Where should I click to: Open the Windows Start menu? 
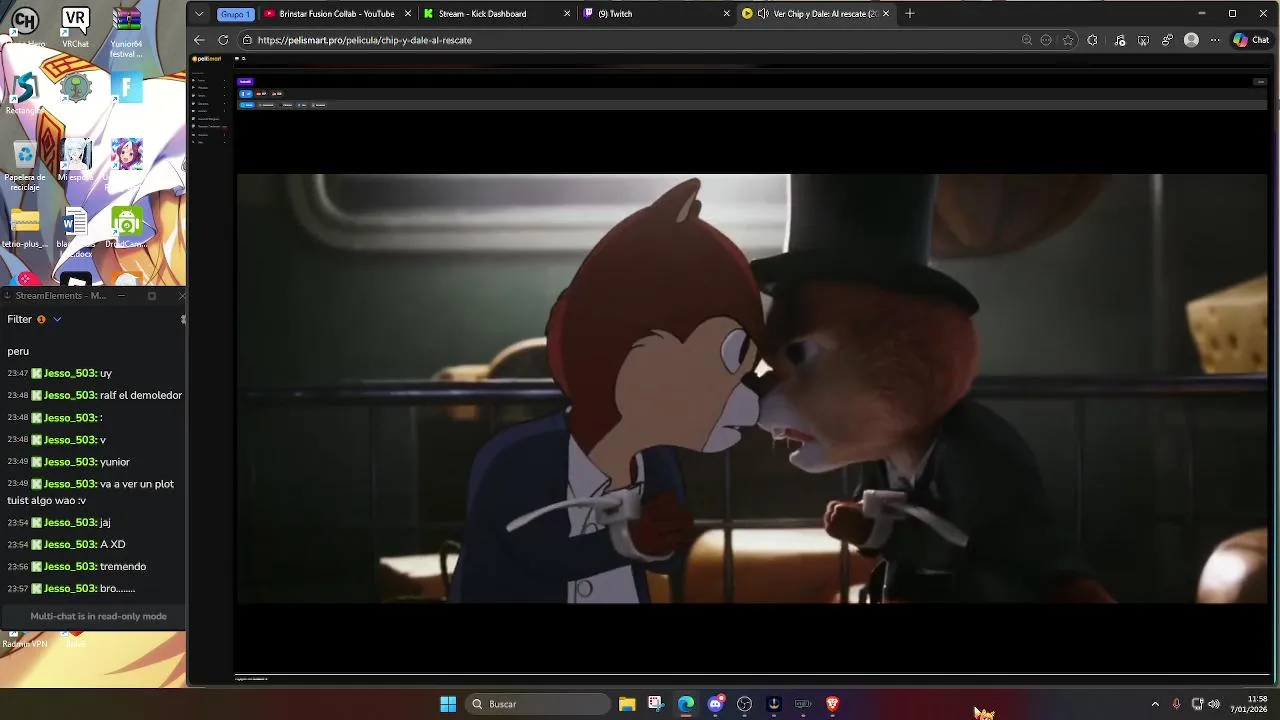[448, 704]
